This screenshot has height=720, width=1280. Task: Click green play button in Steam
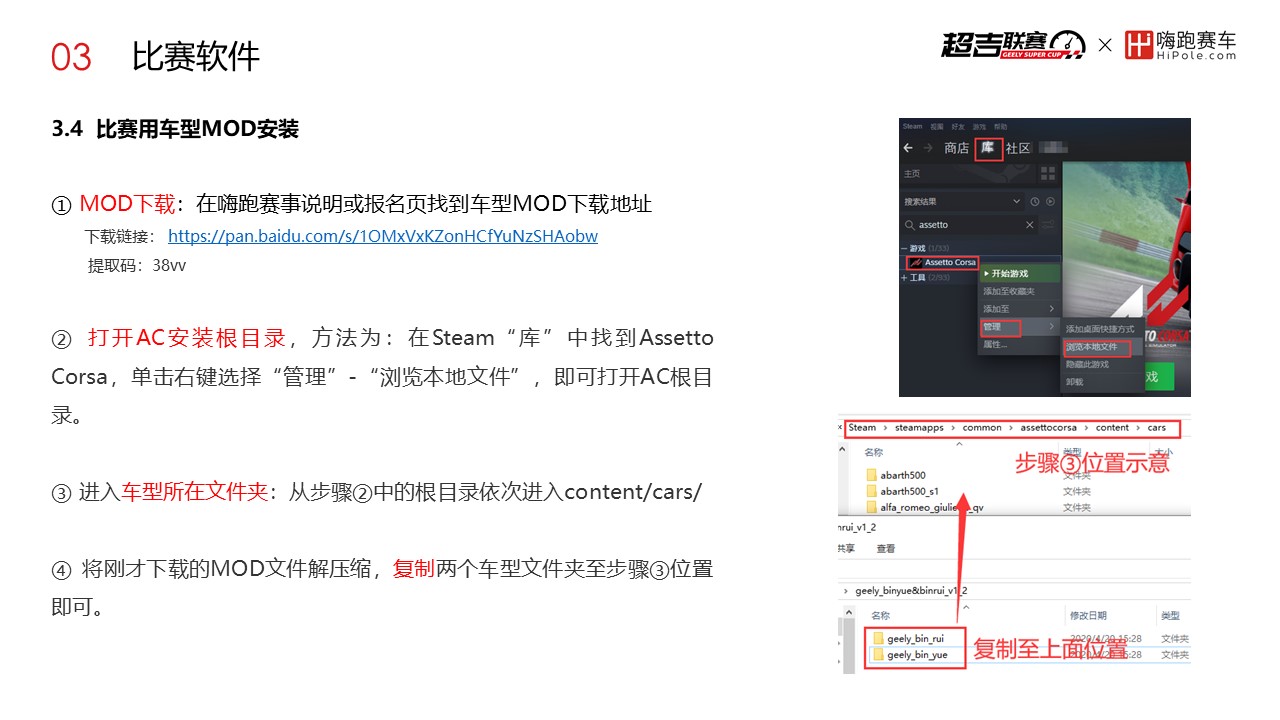(1159, 376)
